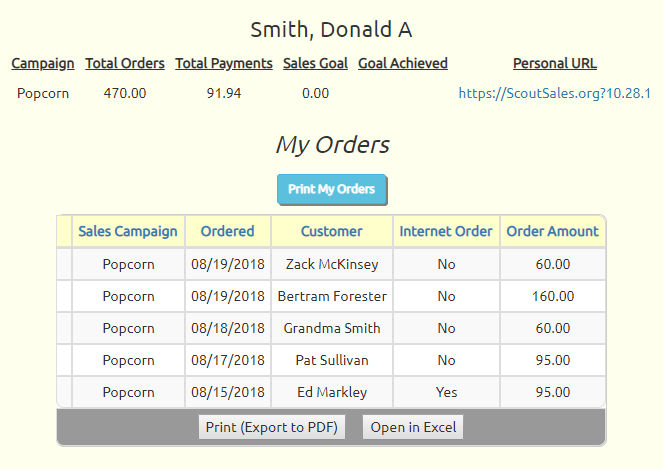Click Print (Export to PDF) button
The width and height of the screenshot is (663, 470).
coord(272,427)
